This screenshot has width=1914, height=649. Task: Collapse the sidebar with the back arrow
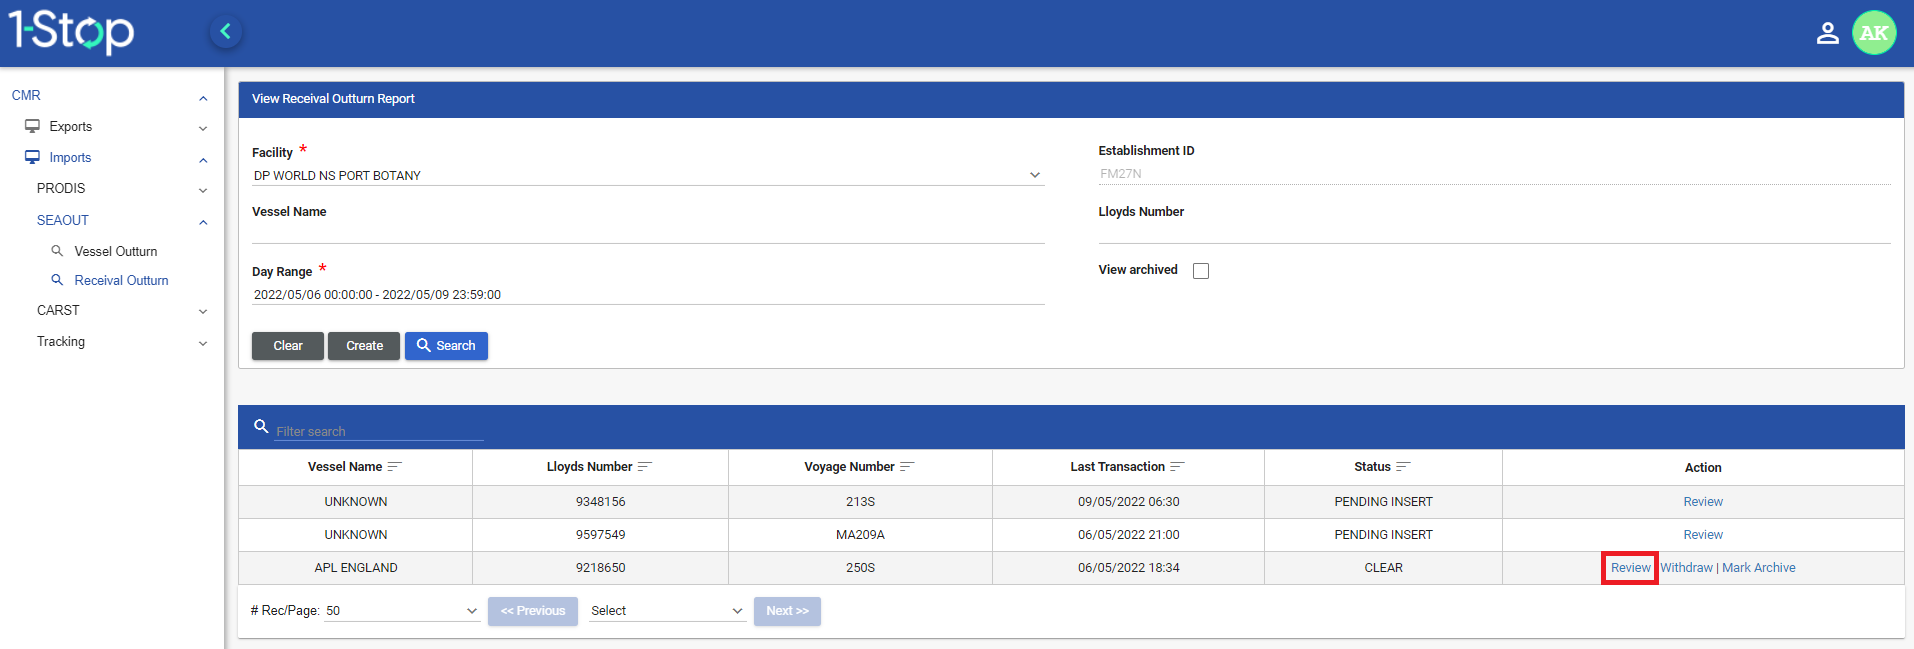click(x=225, y=32)
